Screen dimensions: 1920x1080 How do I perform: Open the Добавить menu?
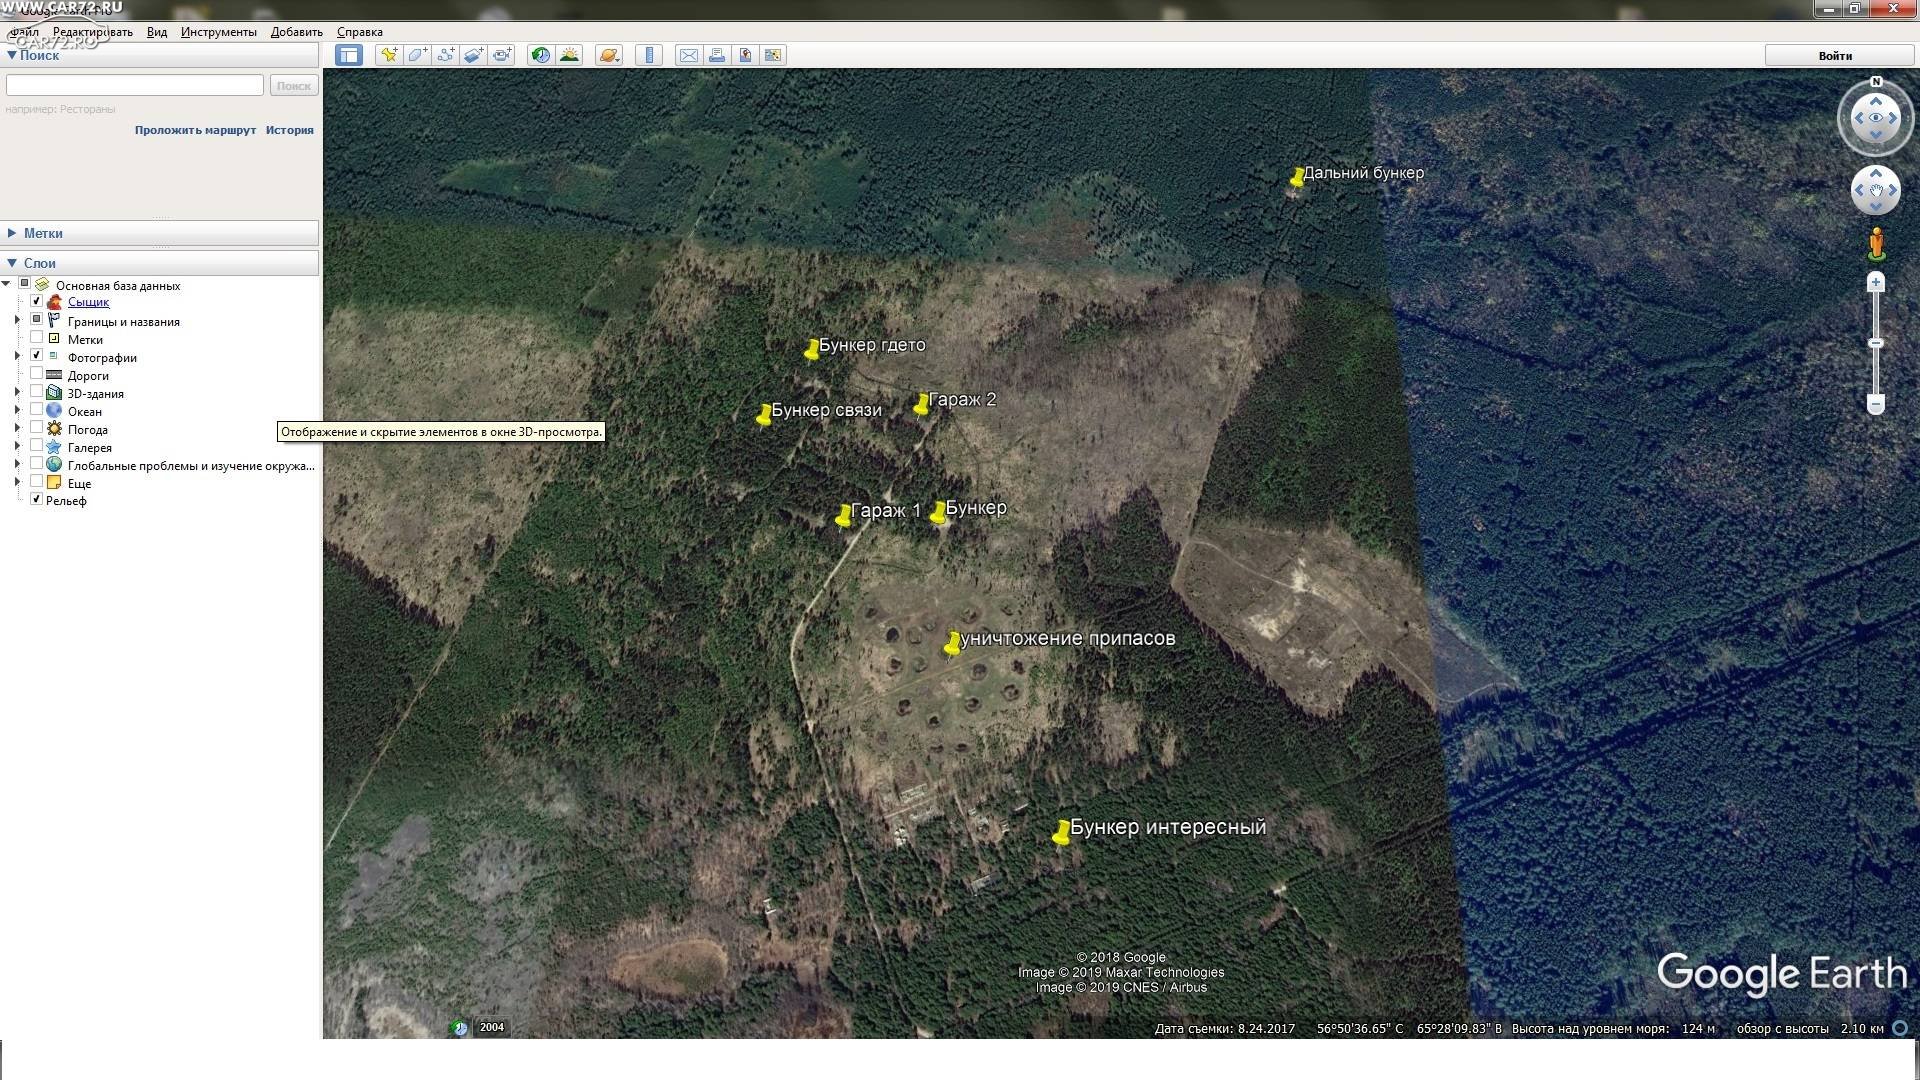click(x=297, y=32)
